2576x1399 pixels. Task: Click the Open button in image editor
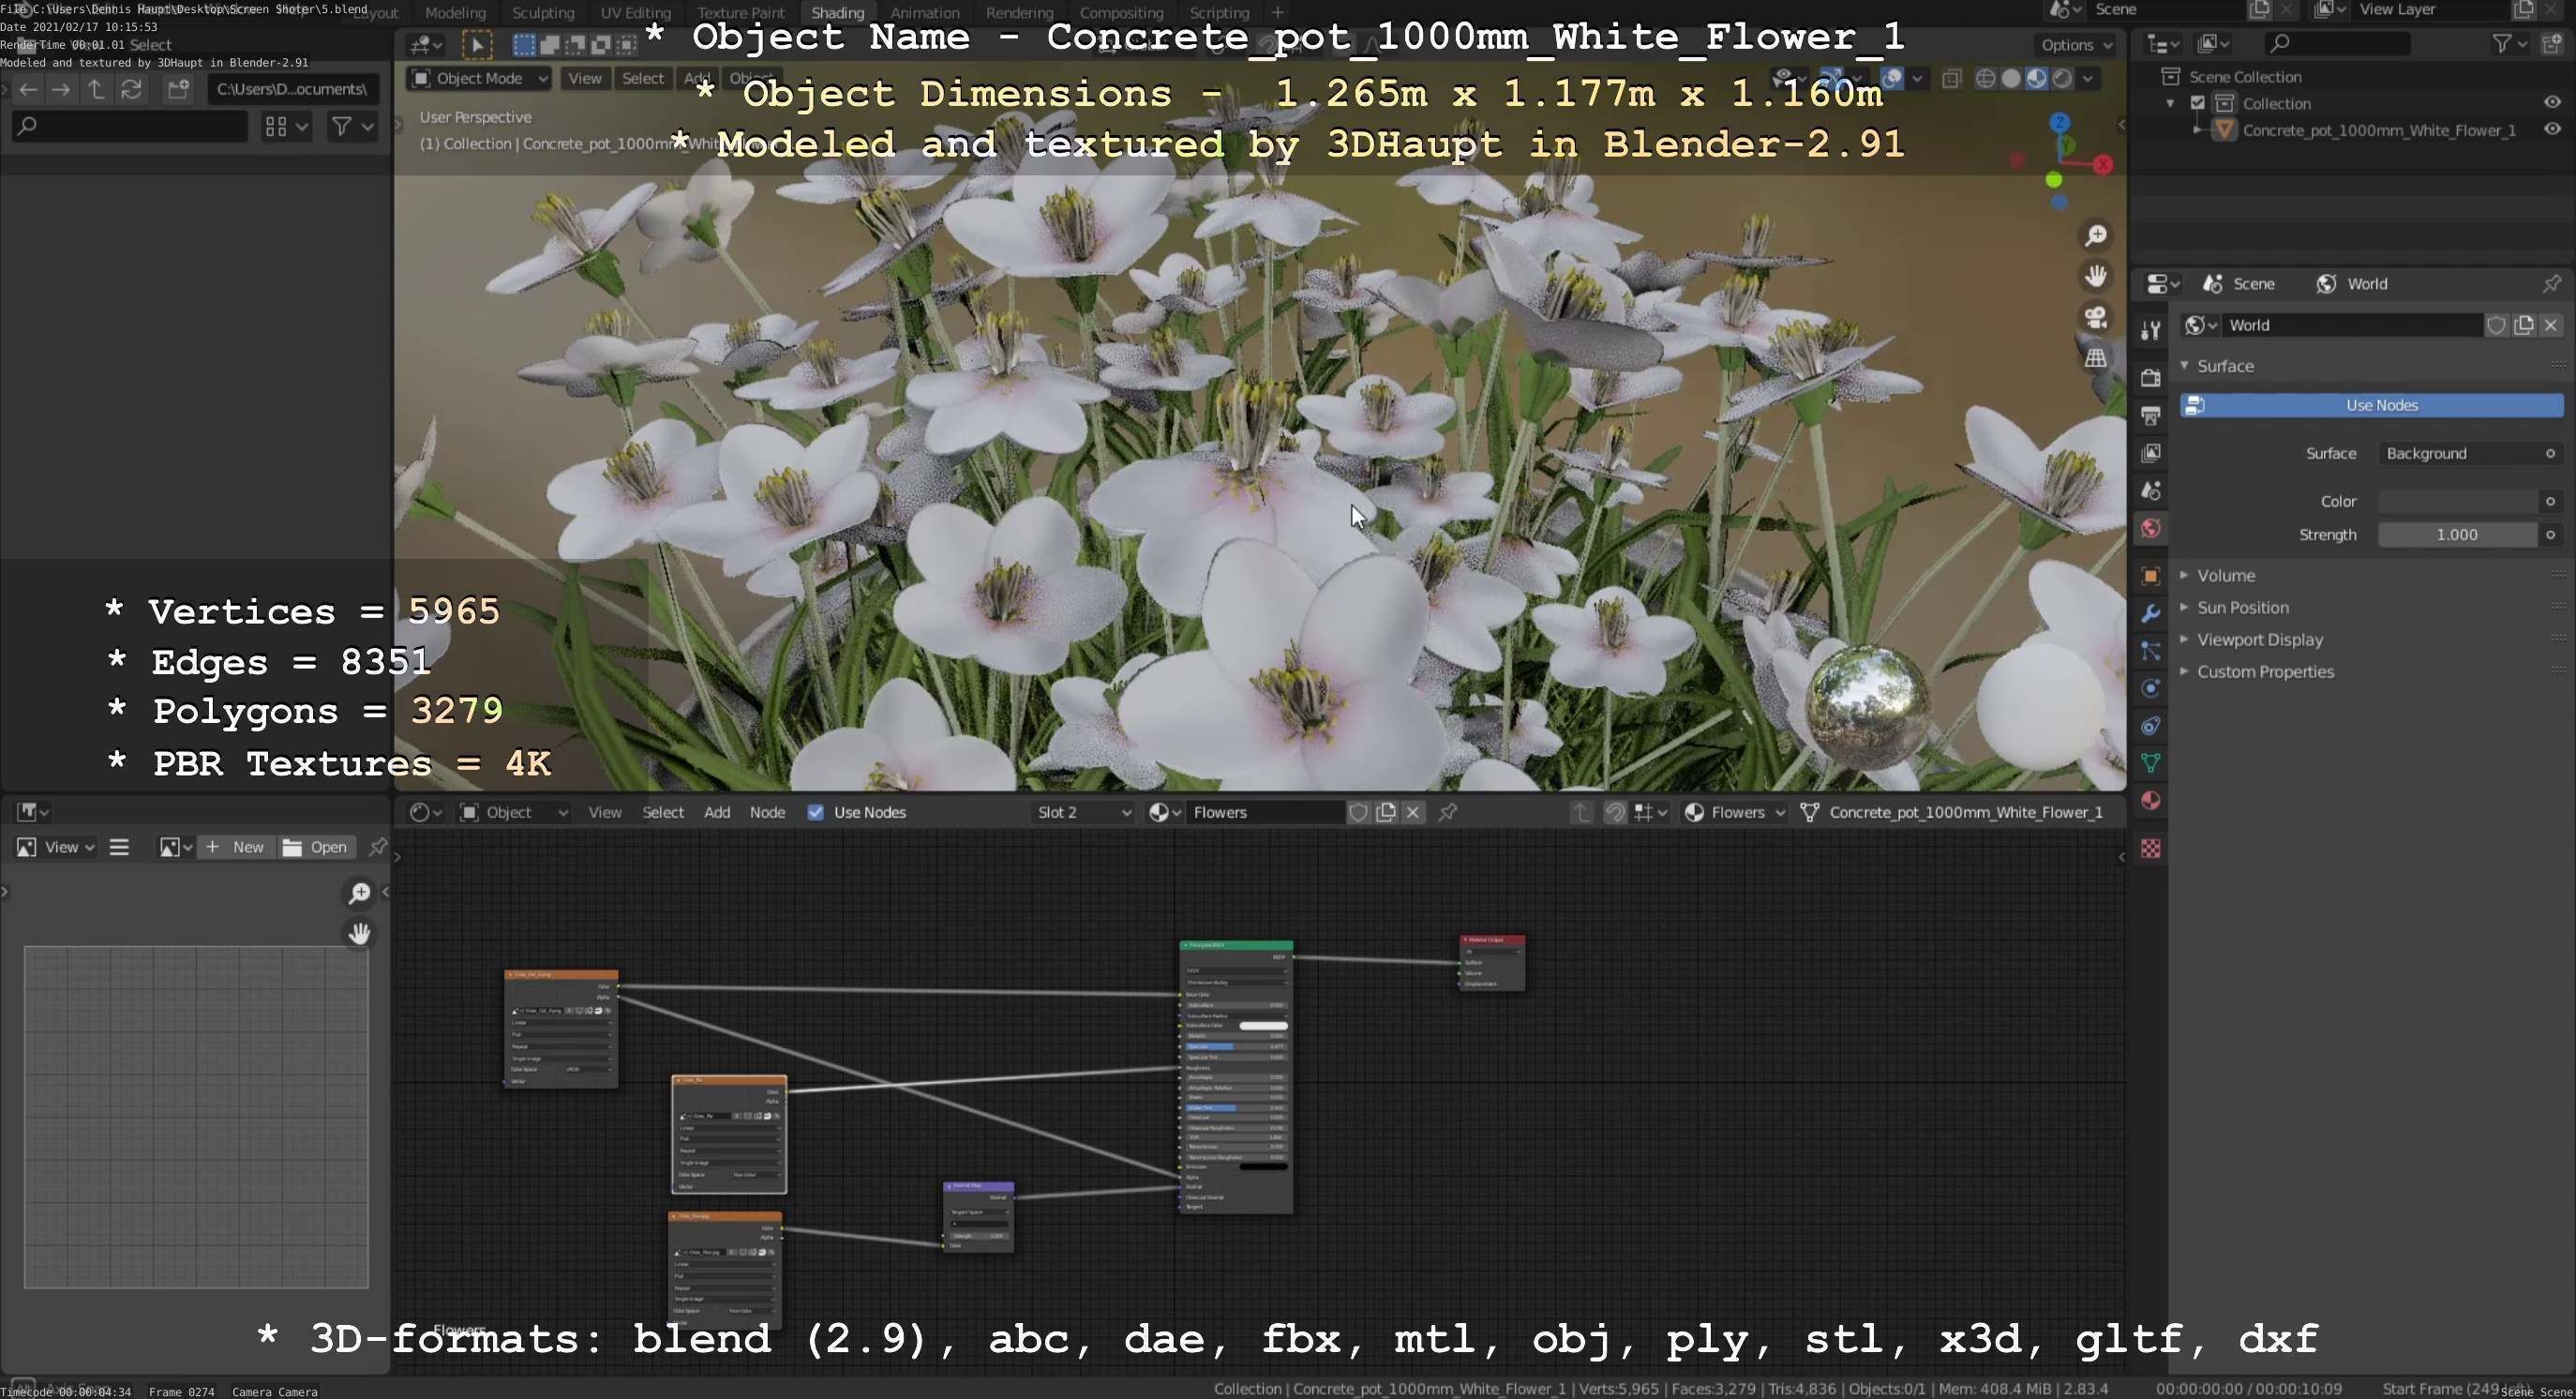(x=315, y=847)
